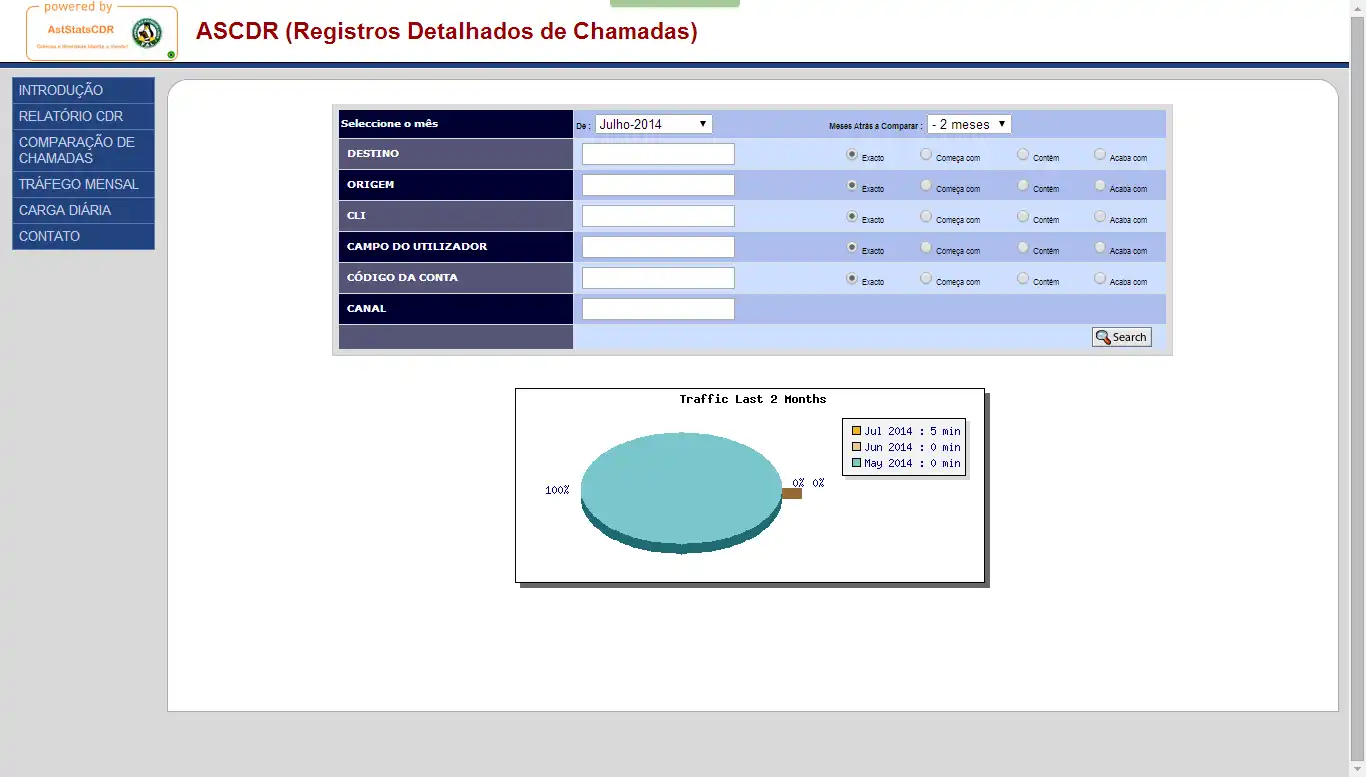Click the 'Meses Atrás a Comparar' label
The height and width of the screenshot is (777, 1366).
[875, 126]
